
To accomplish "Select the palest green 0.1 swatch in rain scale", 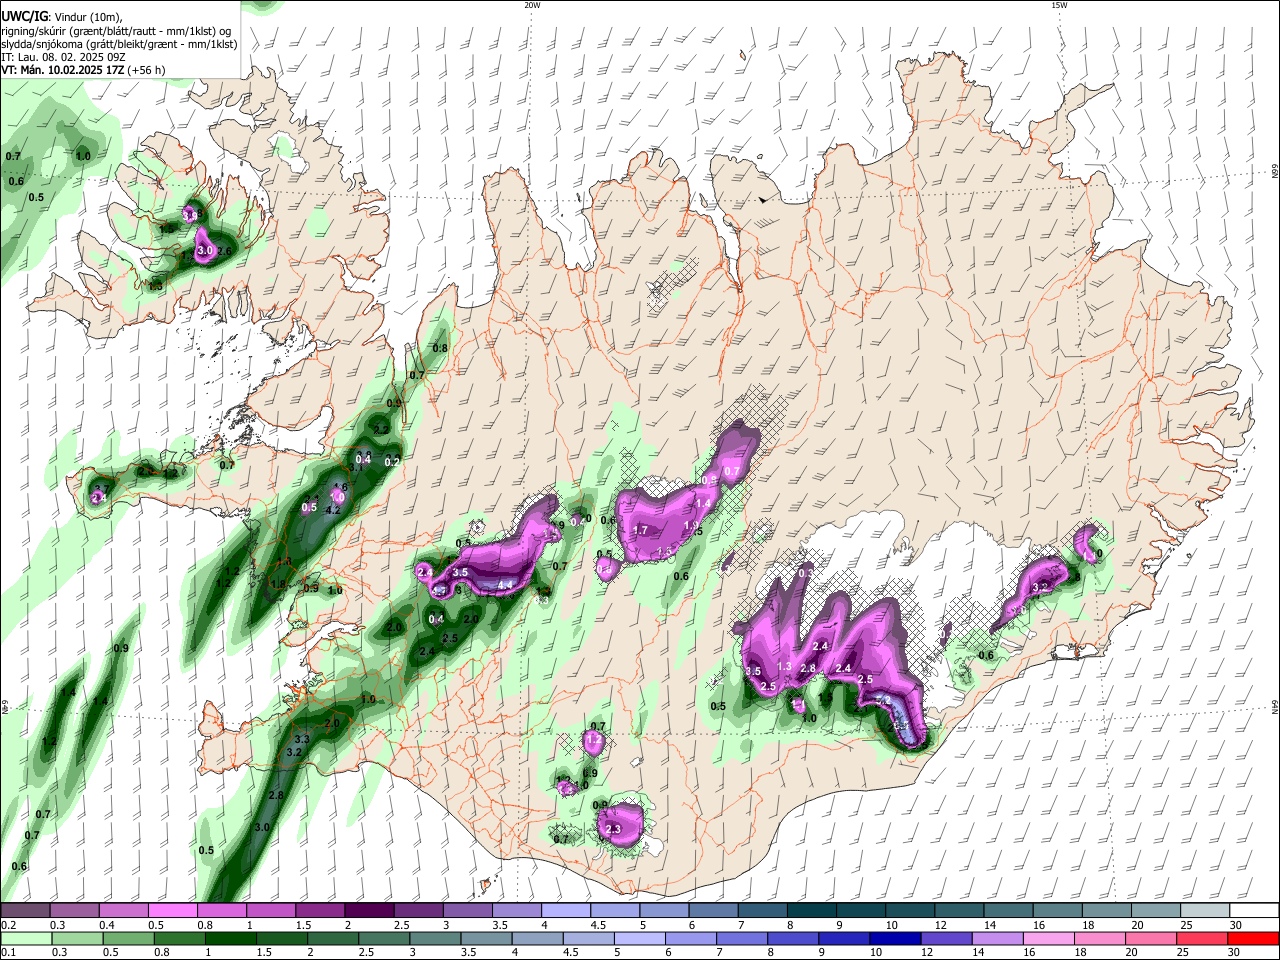I will (x=27, y=939).
